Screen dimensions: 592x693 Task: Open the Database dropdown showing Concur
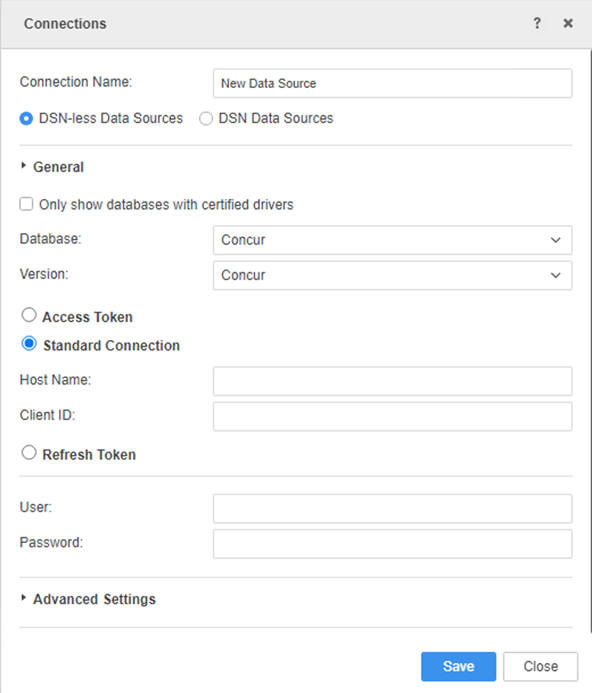click(x=392, y=240)
